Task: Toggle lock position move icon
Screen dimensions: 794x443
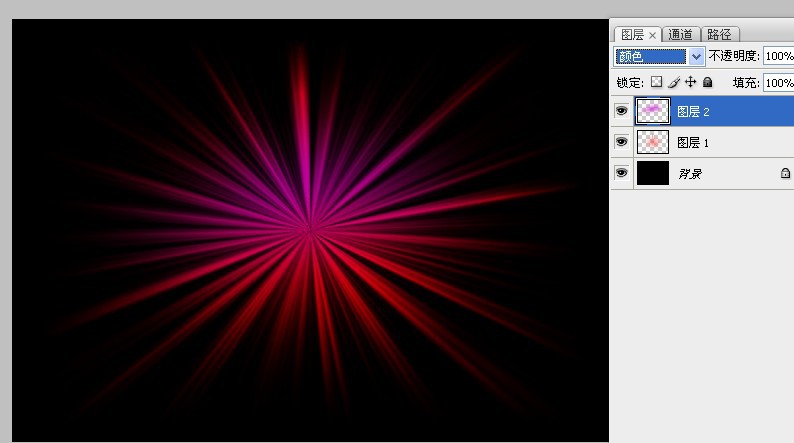Action: point(690,82)
